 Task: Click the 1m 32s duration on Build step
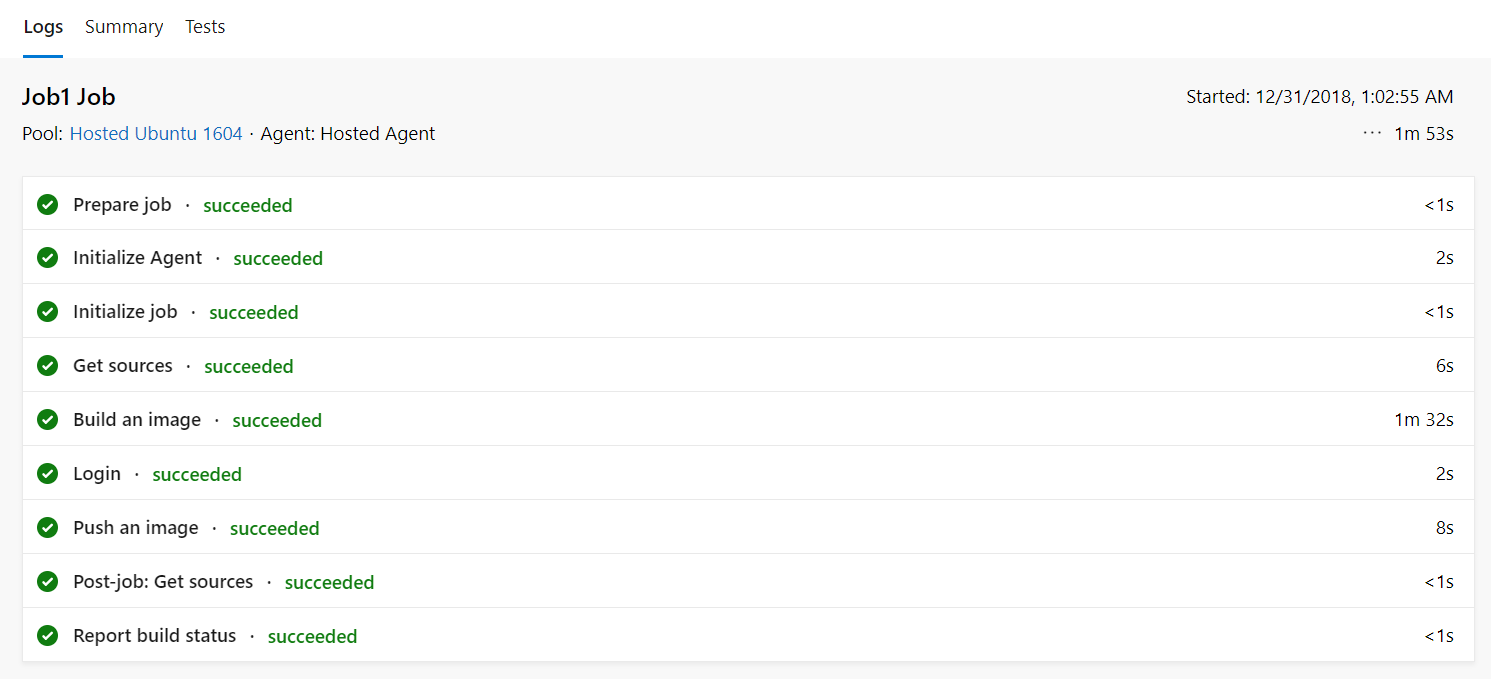coord(1423,420)
